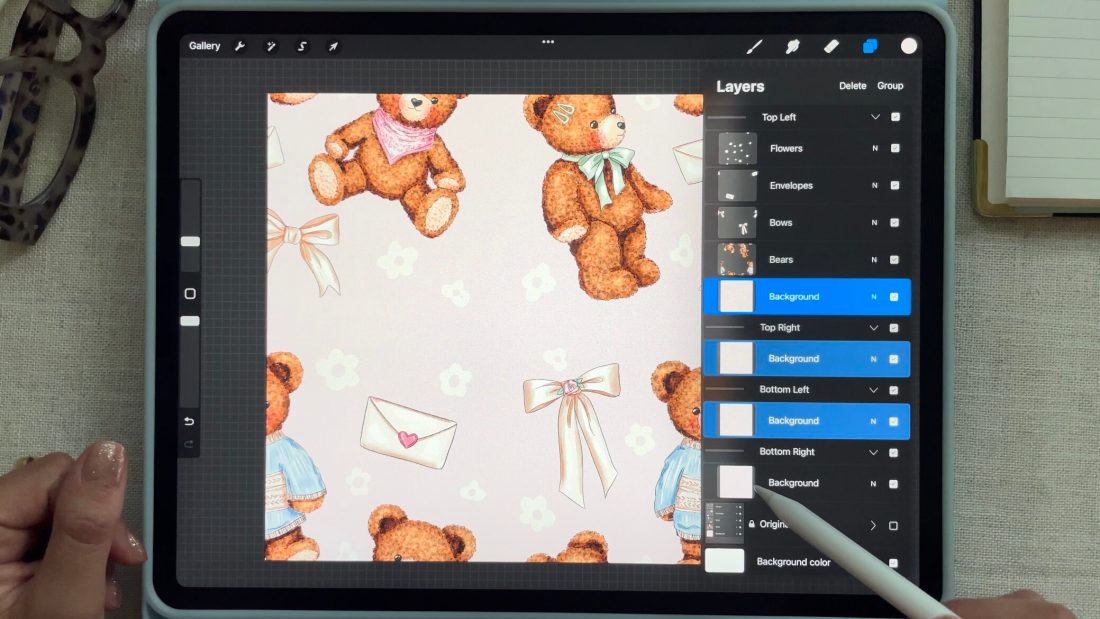
Task: Tap the three-dot menu at top center
Action: point(548,42)
